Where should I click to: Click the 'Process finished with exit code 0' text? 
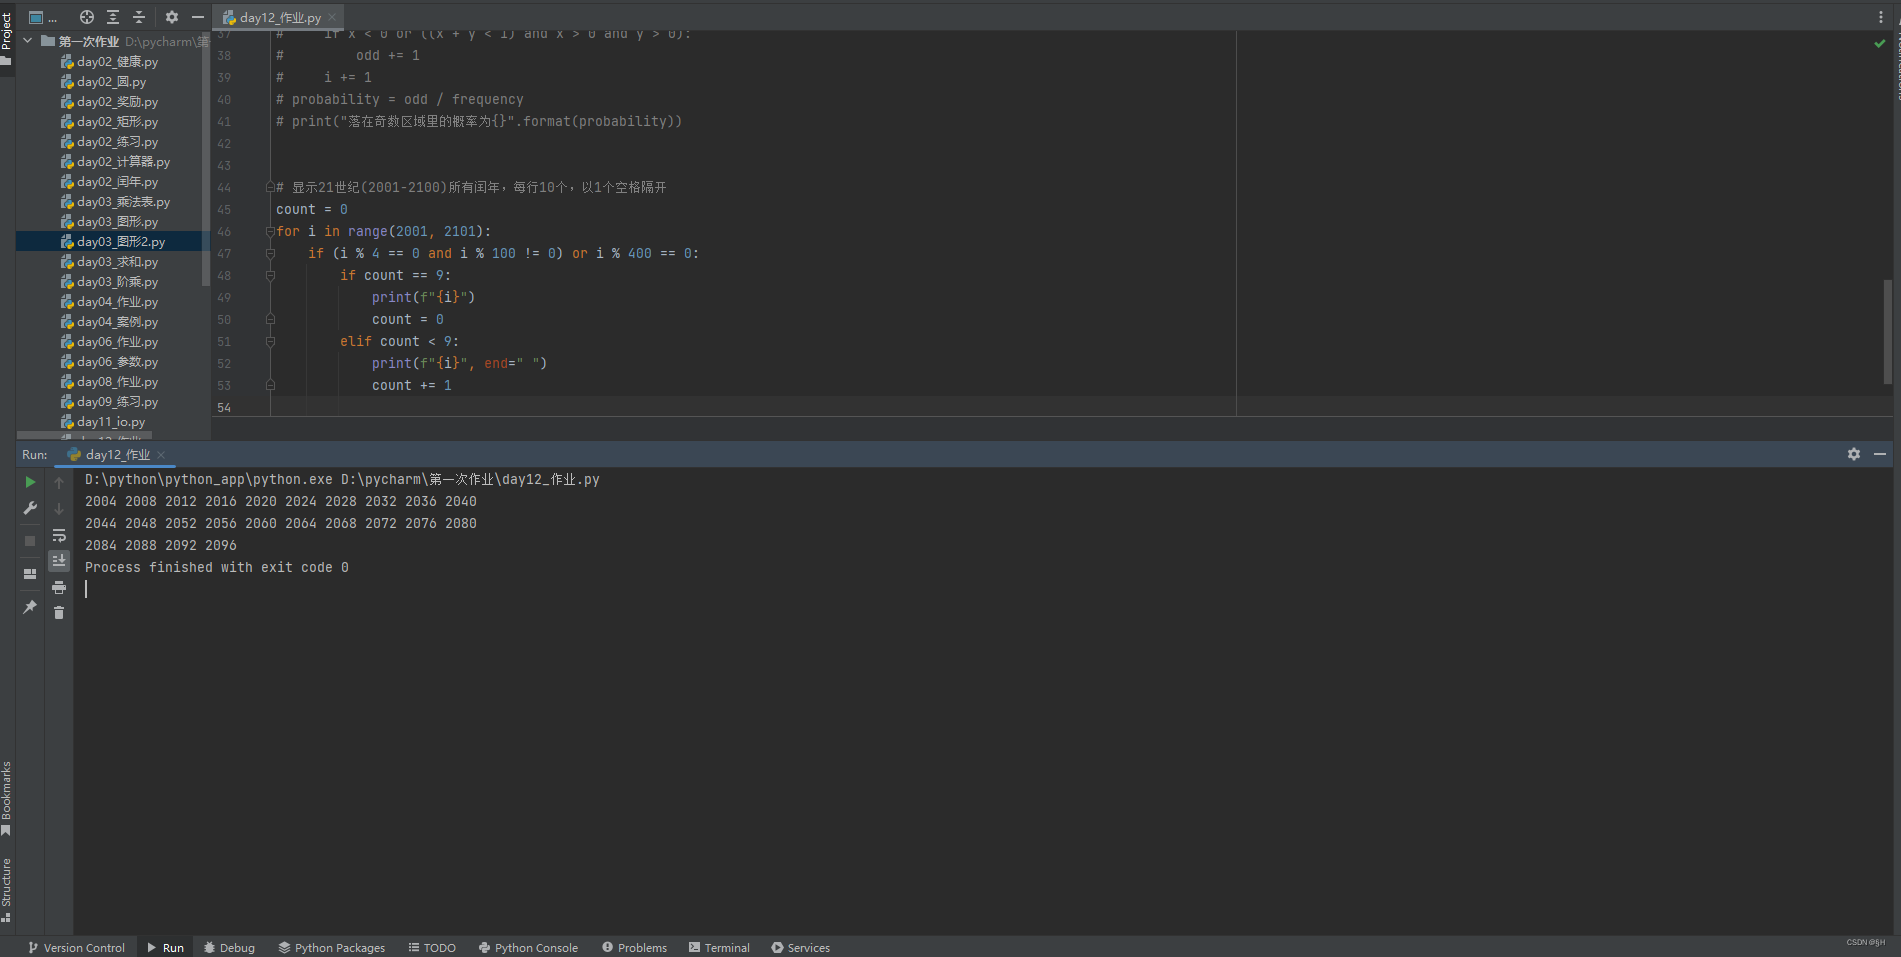tap(217, 567)
